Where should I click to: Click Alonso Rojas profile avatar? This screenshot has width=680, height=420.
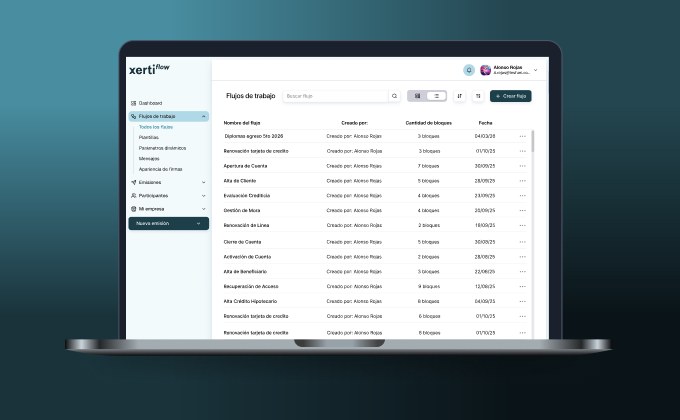(485, 70)
